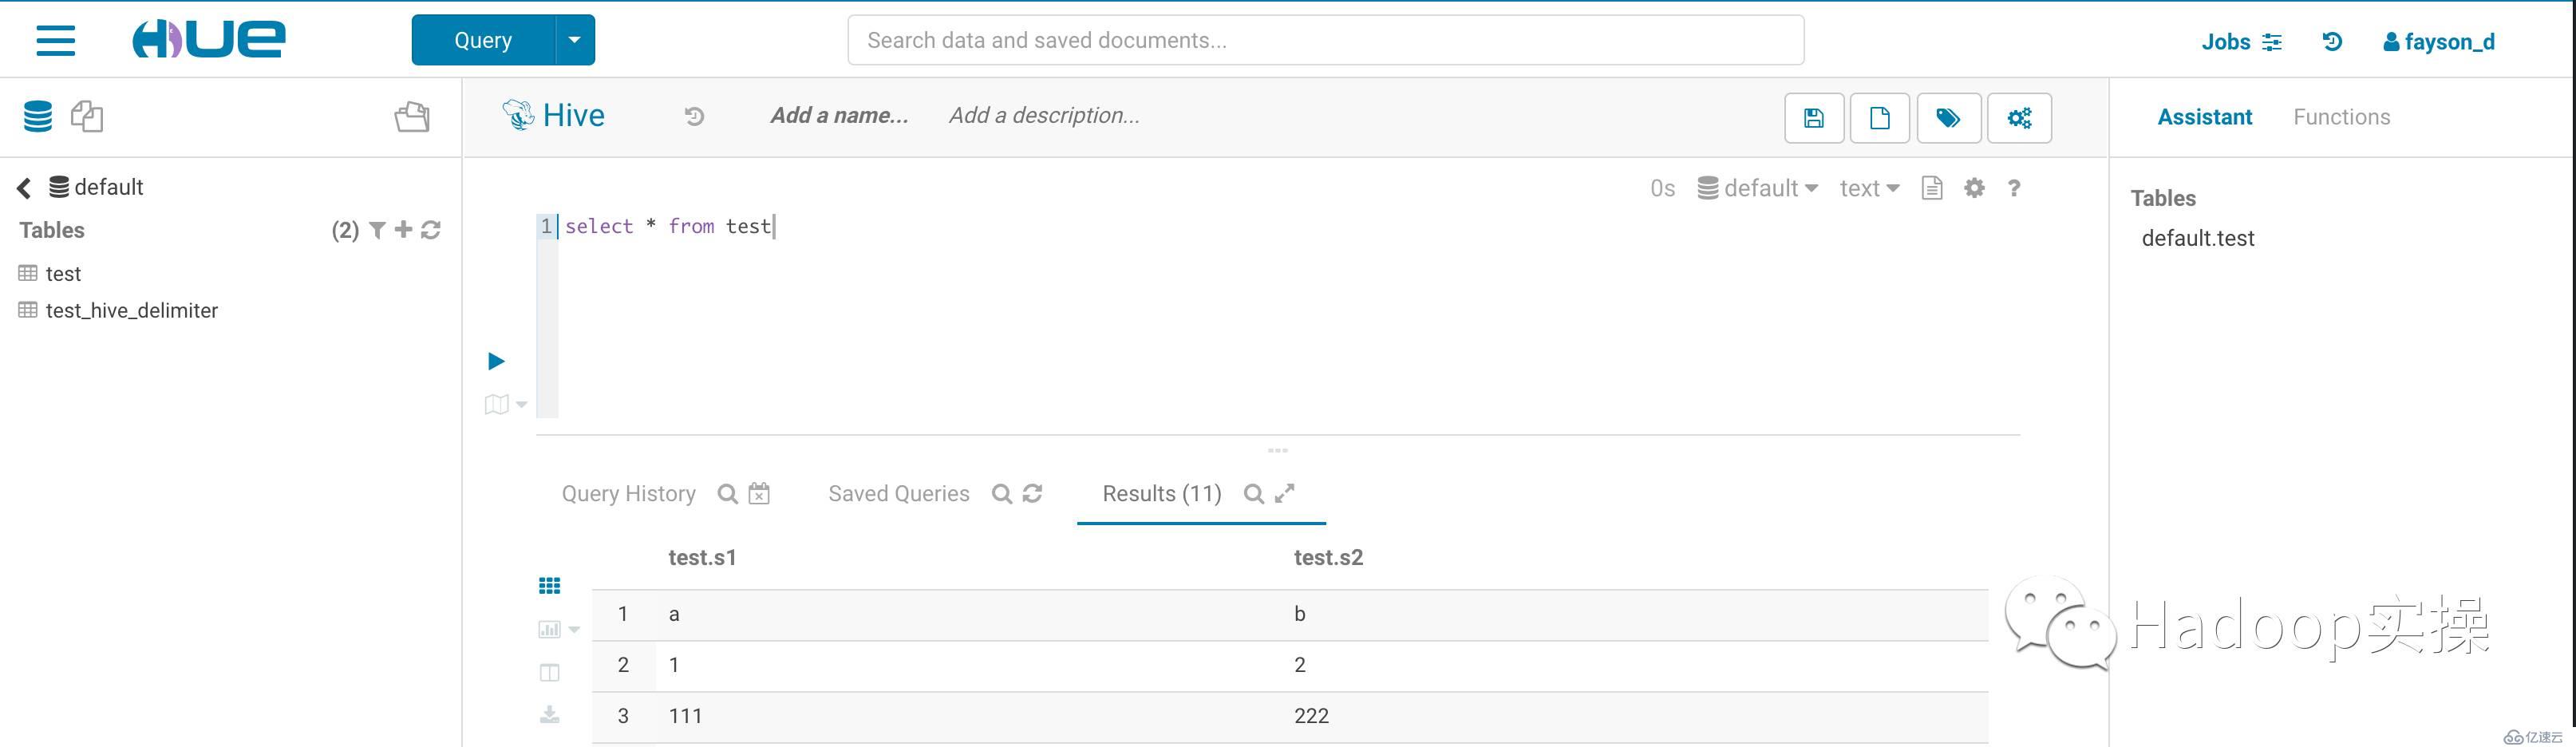
Task: Save the current query with disk icon
Action: (1813, 118)
